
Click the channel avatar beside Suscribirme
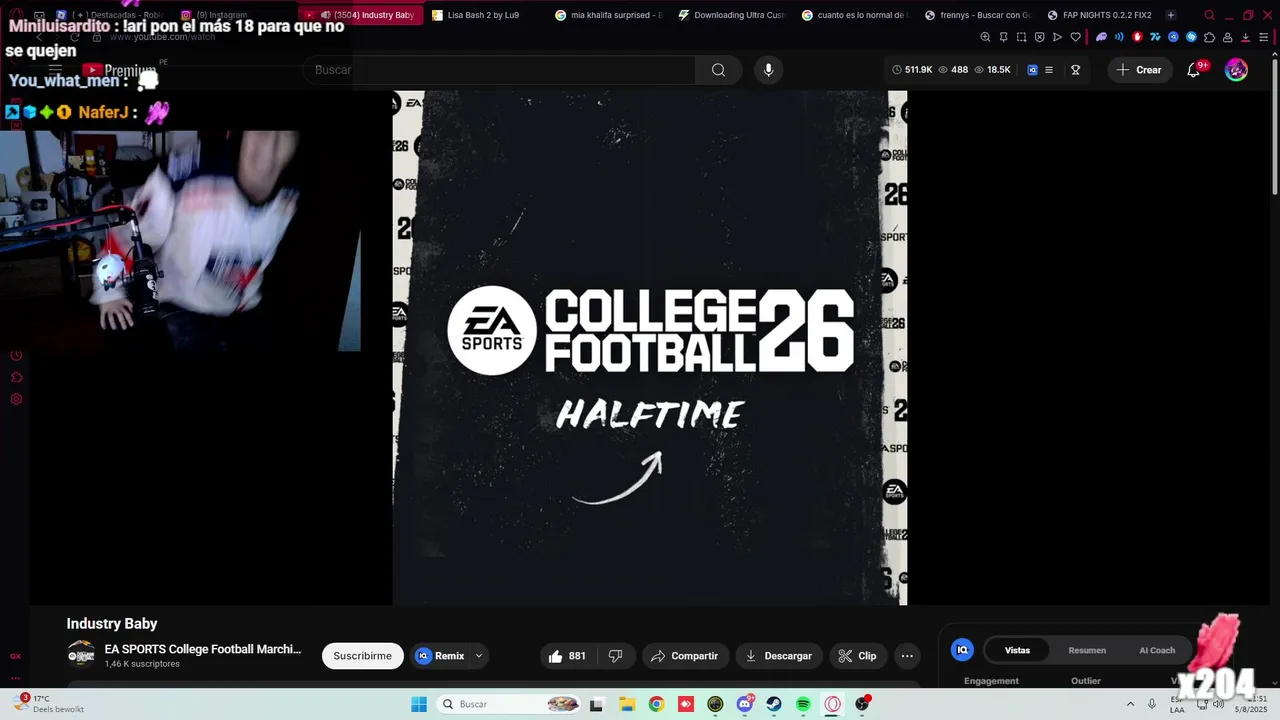(81, 655)
